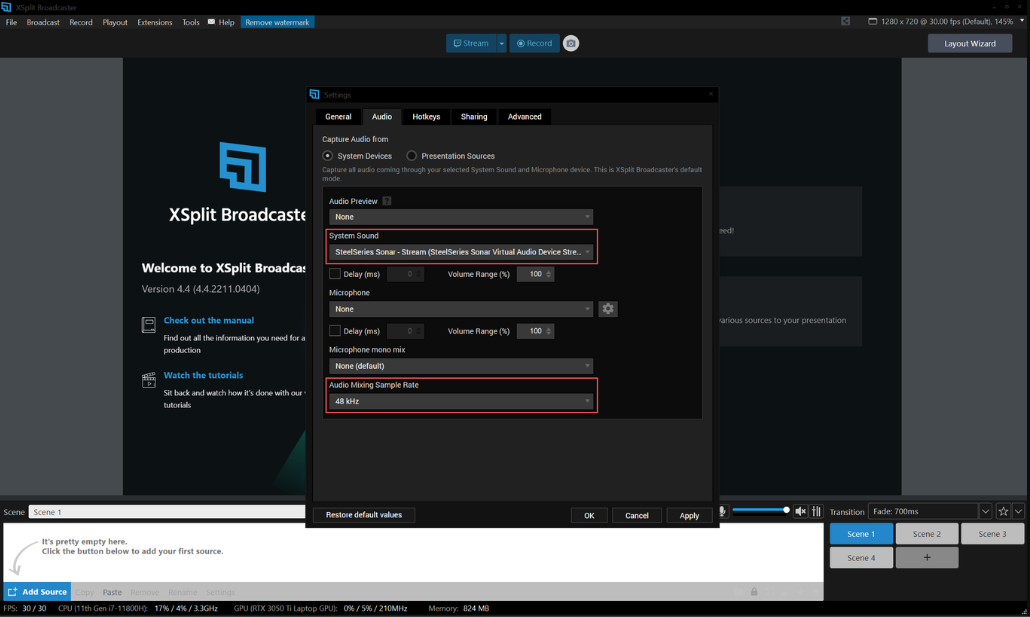1030x617 pixels.
Task: Click Restore default values button
Action: coord(364,515)
